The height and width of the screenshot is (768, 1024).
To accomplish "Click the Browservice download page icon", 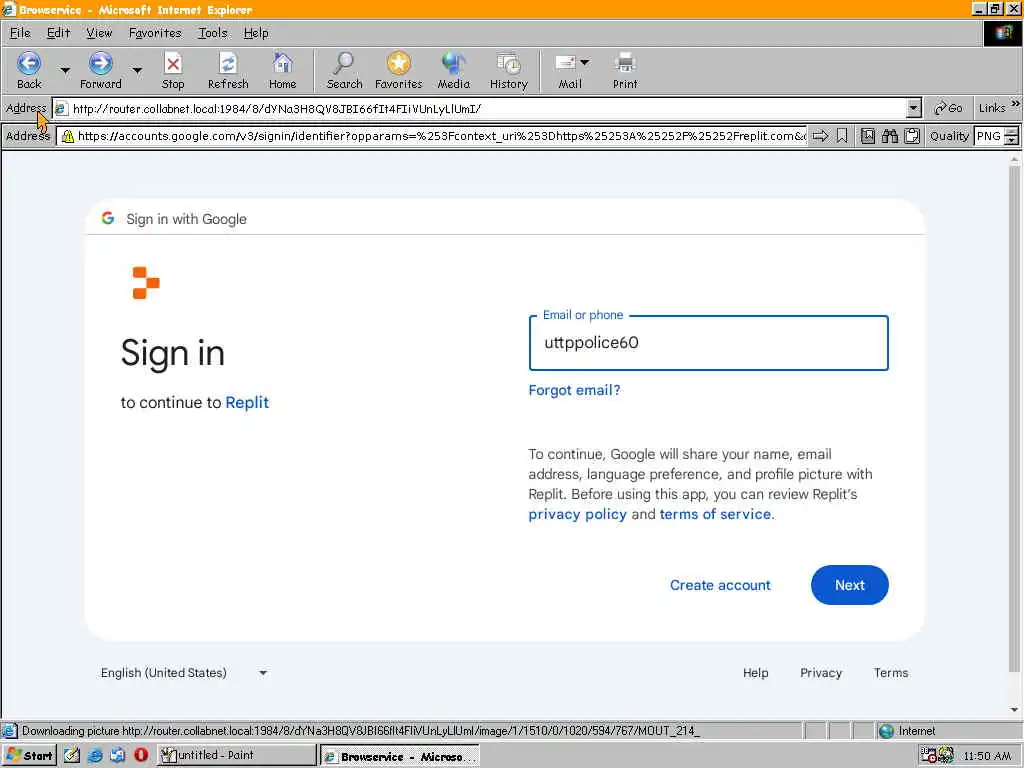I will point(868,136).
